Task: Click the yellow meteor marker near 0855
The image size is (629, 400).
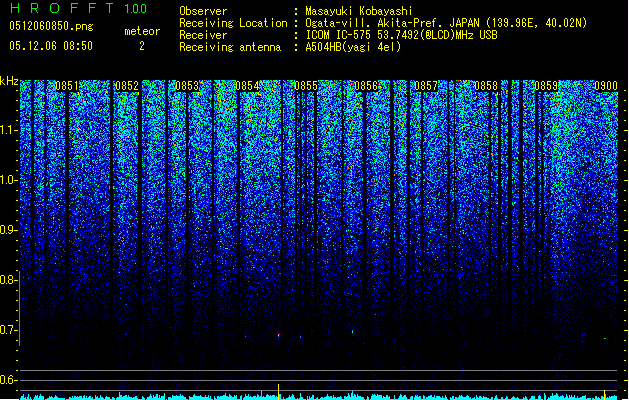Action: [278, 392]
